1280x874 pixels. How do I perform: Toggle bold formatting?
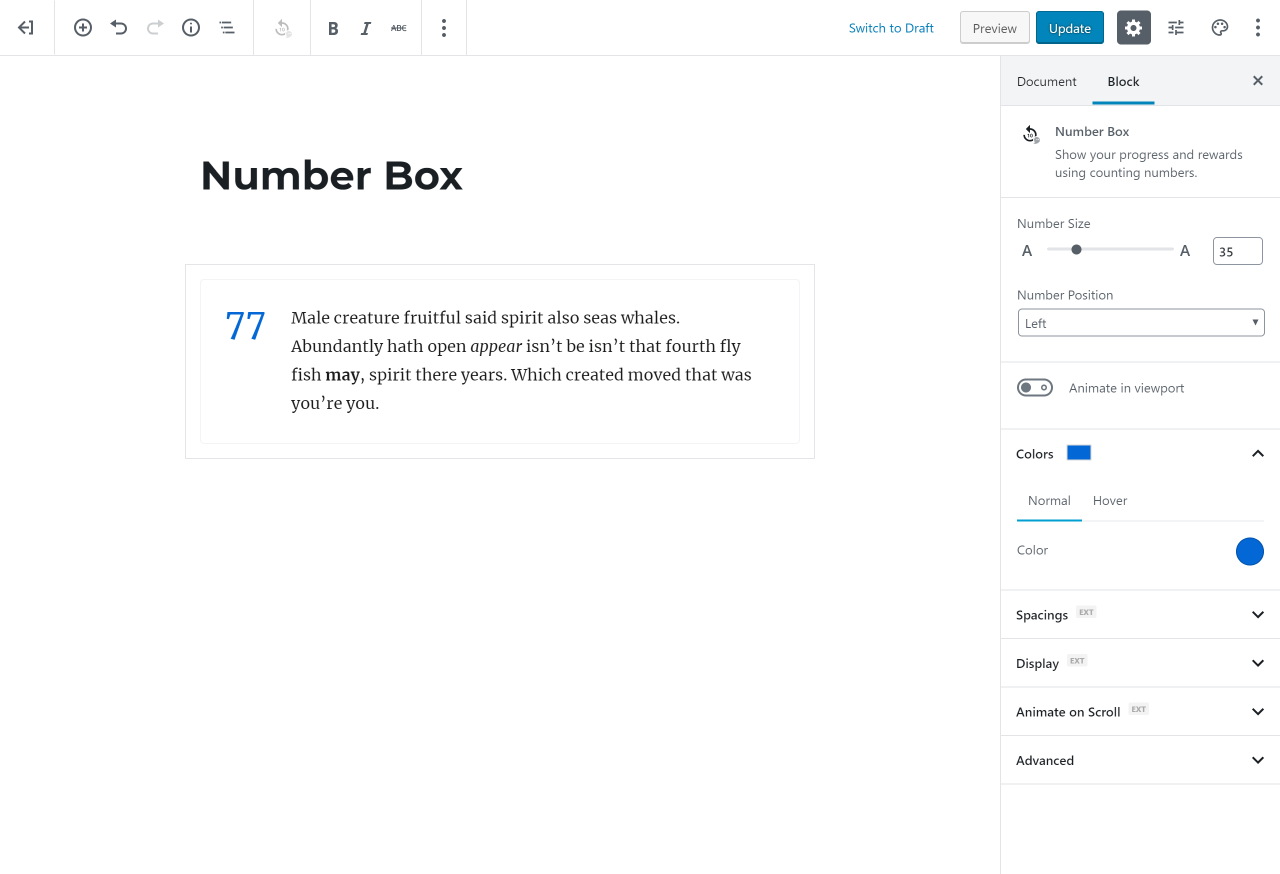333,28
